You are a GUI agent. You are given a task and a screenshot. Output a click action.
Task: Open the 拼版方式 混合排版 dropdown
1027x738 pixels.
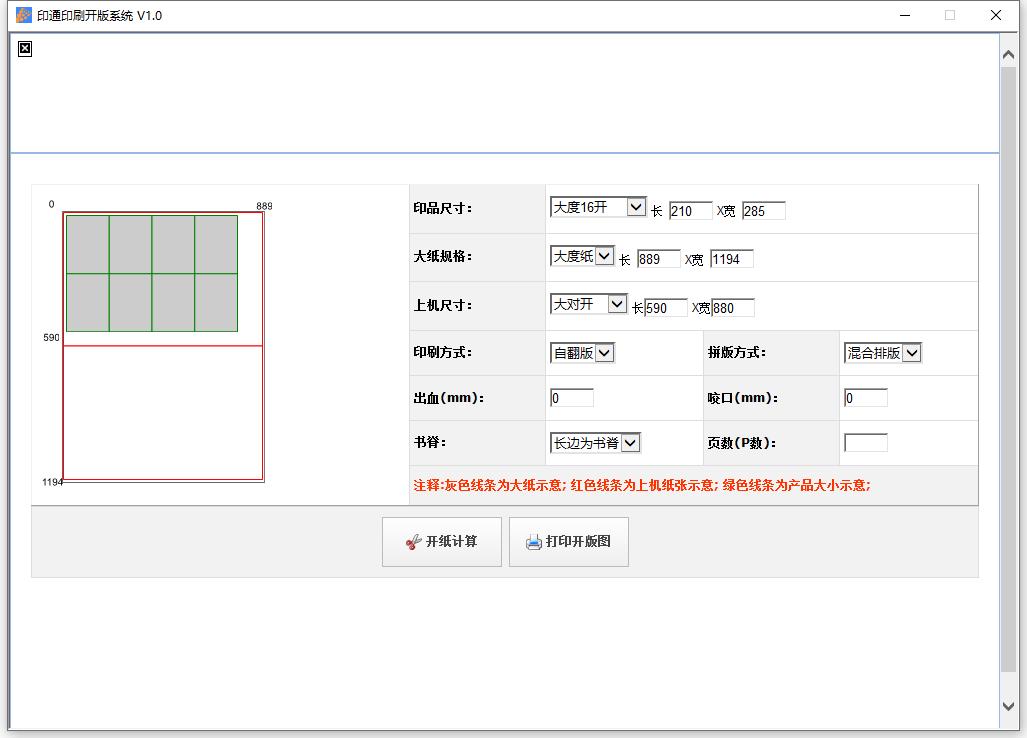882,353
